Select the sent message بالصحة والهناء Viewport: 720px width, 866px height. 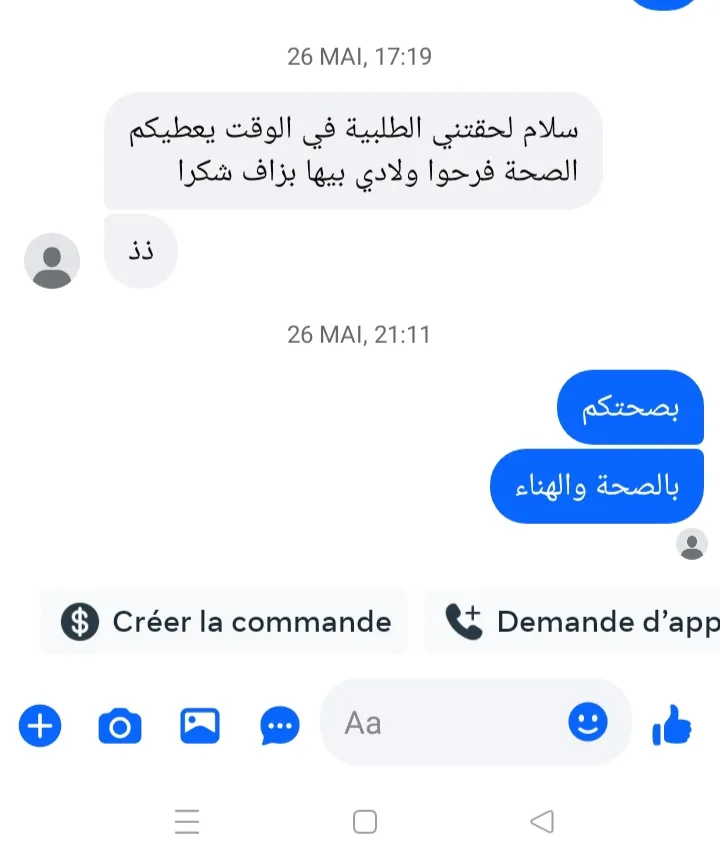[597, 487]
